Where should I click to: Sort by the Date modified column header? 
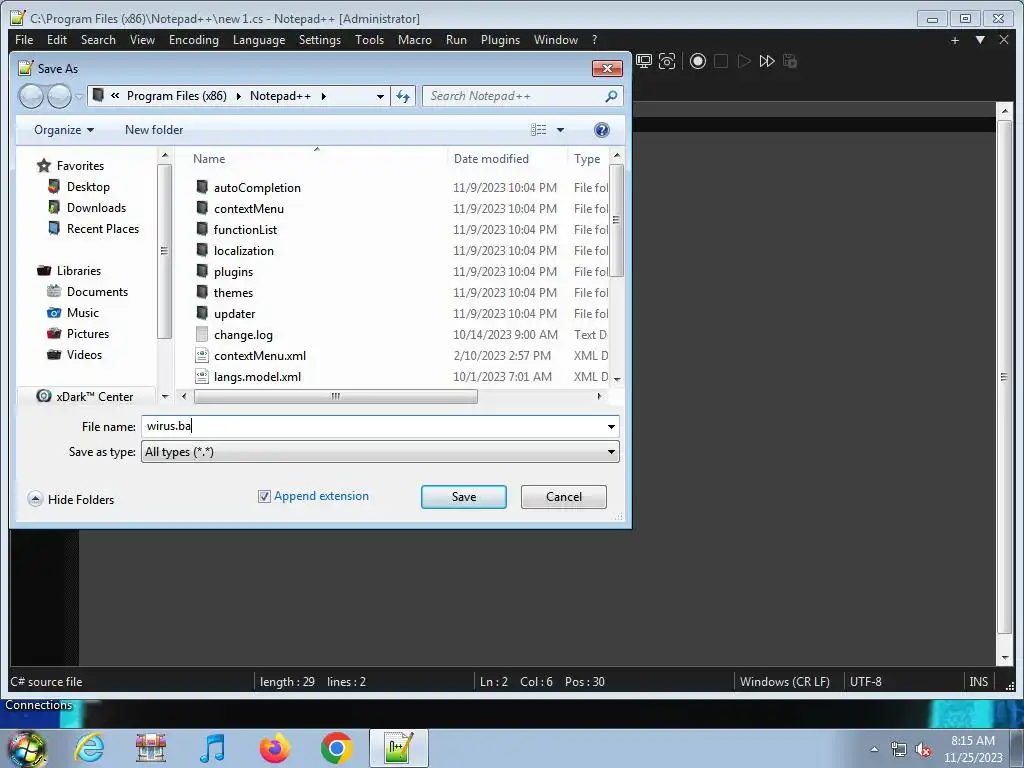coord(491,159)
